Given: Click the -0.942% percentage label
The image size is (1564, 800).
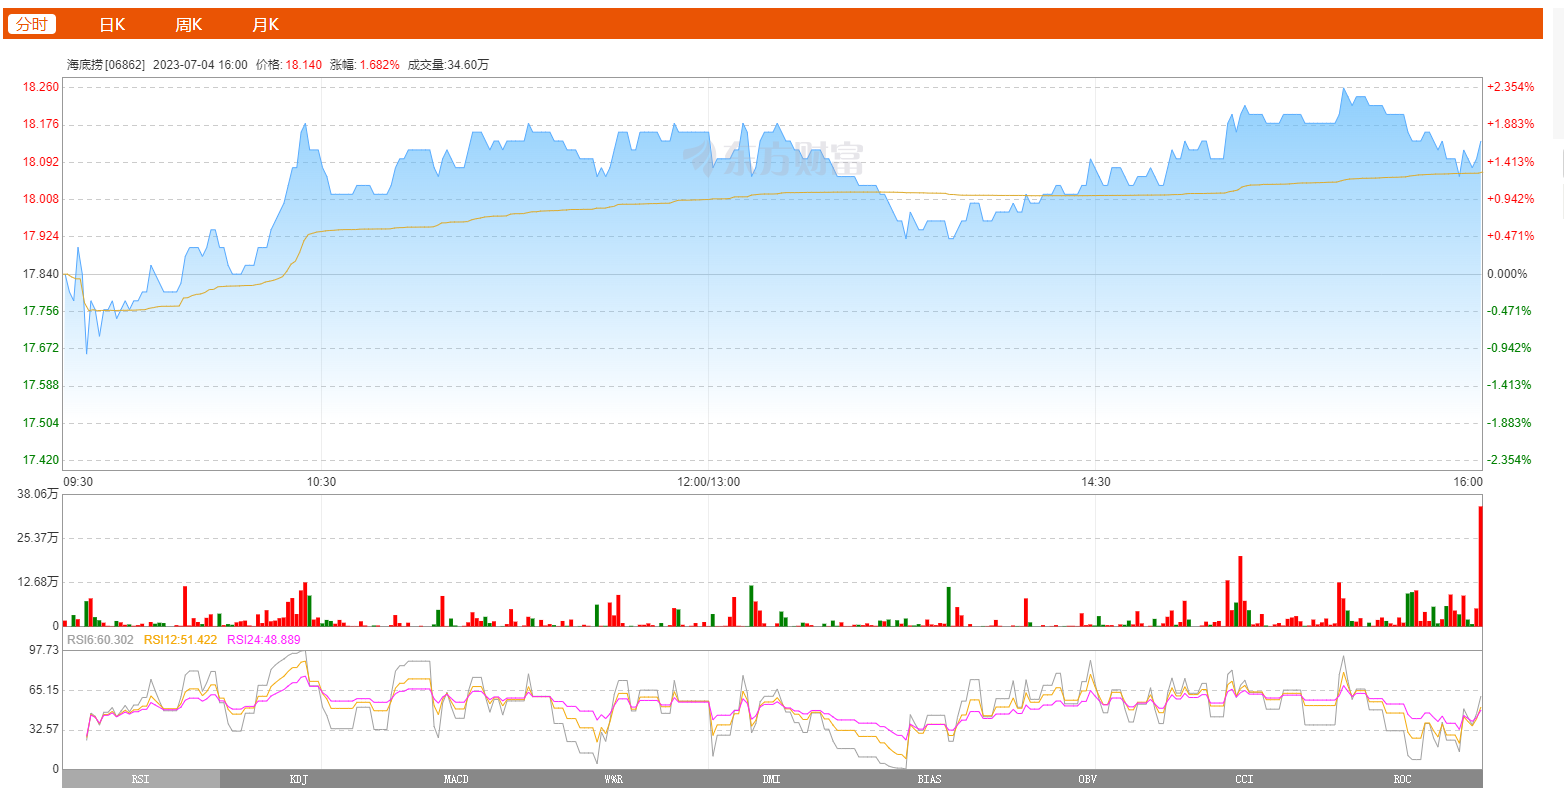Looking at the screenshot, I should [1510, 348].
